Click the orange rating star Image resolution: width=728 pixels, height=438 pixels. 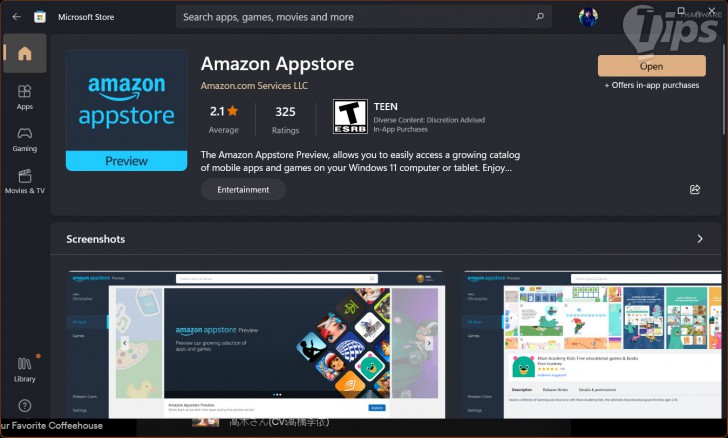[233, 111]
